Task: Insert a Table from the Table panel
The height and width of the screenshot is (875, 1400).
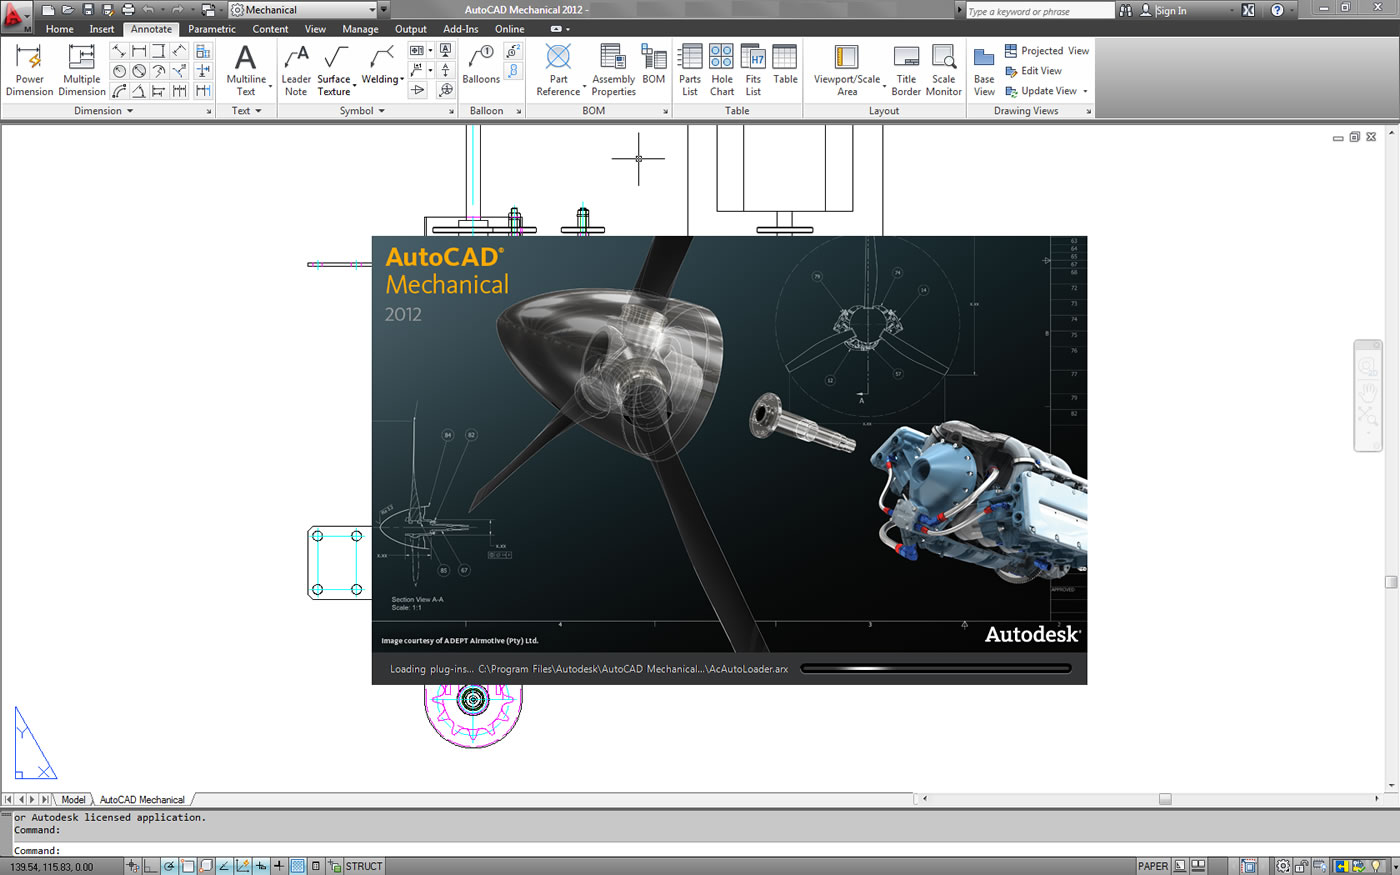Action: pos(785,64)
